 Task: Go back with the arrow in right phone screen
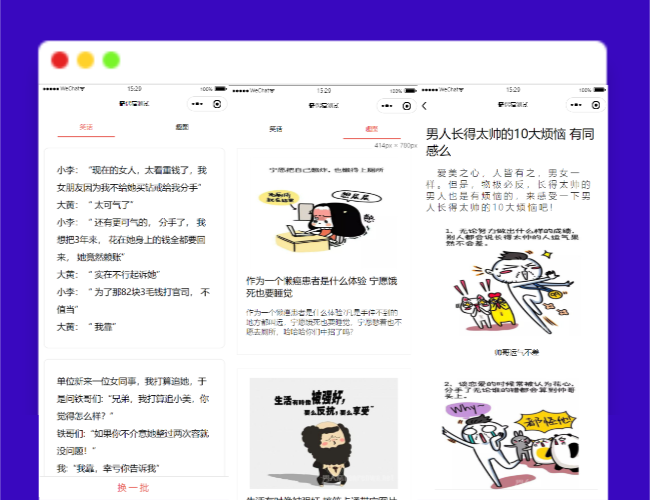424,106
